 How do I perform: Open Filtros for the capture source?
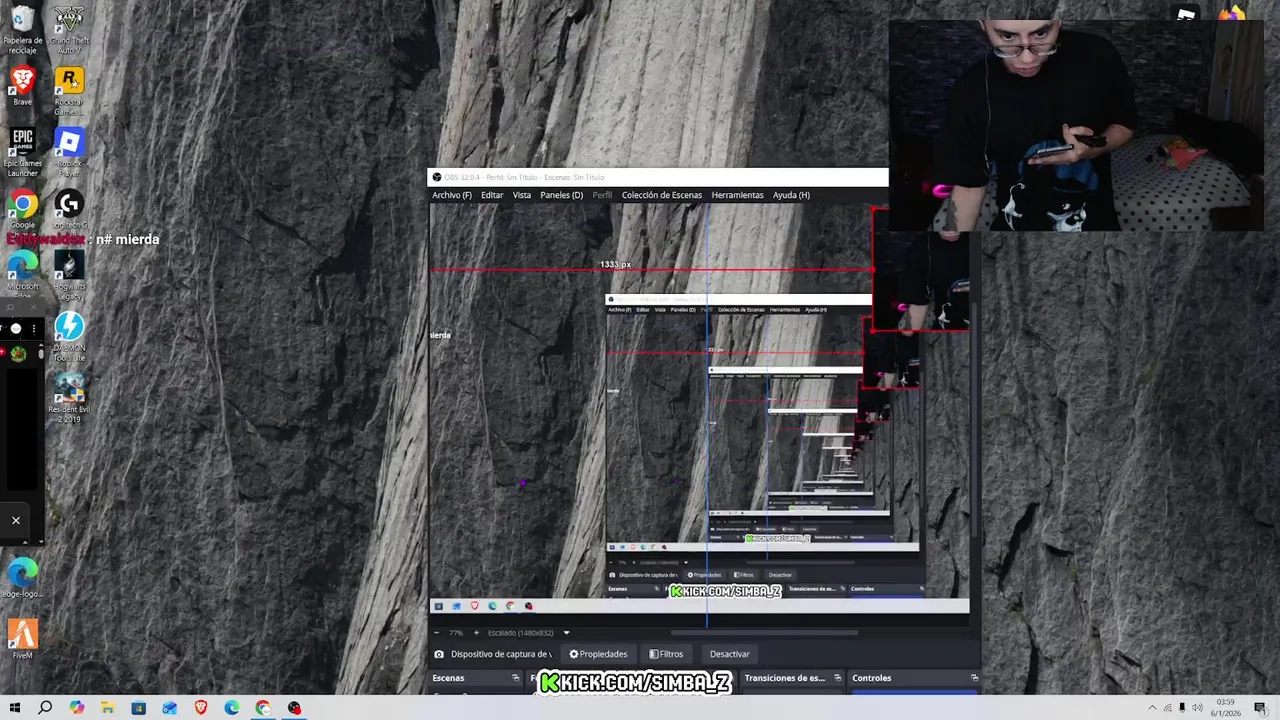(x=666, y=654)
